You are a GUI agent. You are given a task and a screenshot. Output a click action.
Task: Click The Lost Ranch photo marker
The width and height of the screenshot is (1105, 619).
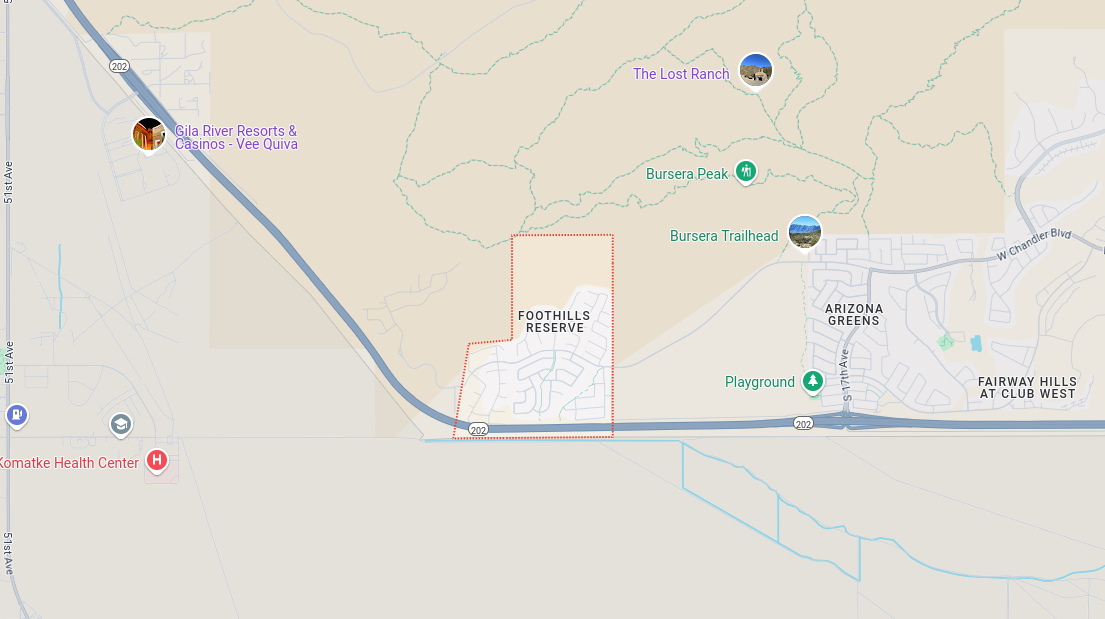point(755,71)
